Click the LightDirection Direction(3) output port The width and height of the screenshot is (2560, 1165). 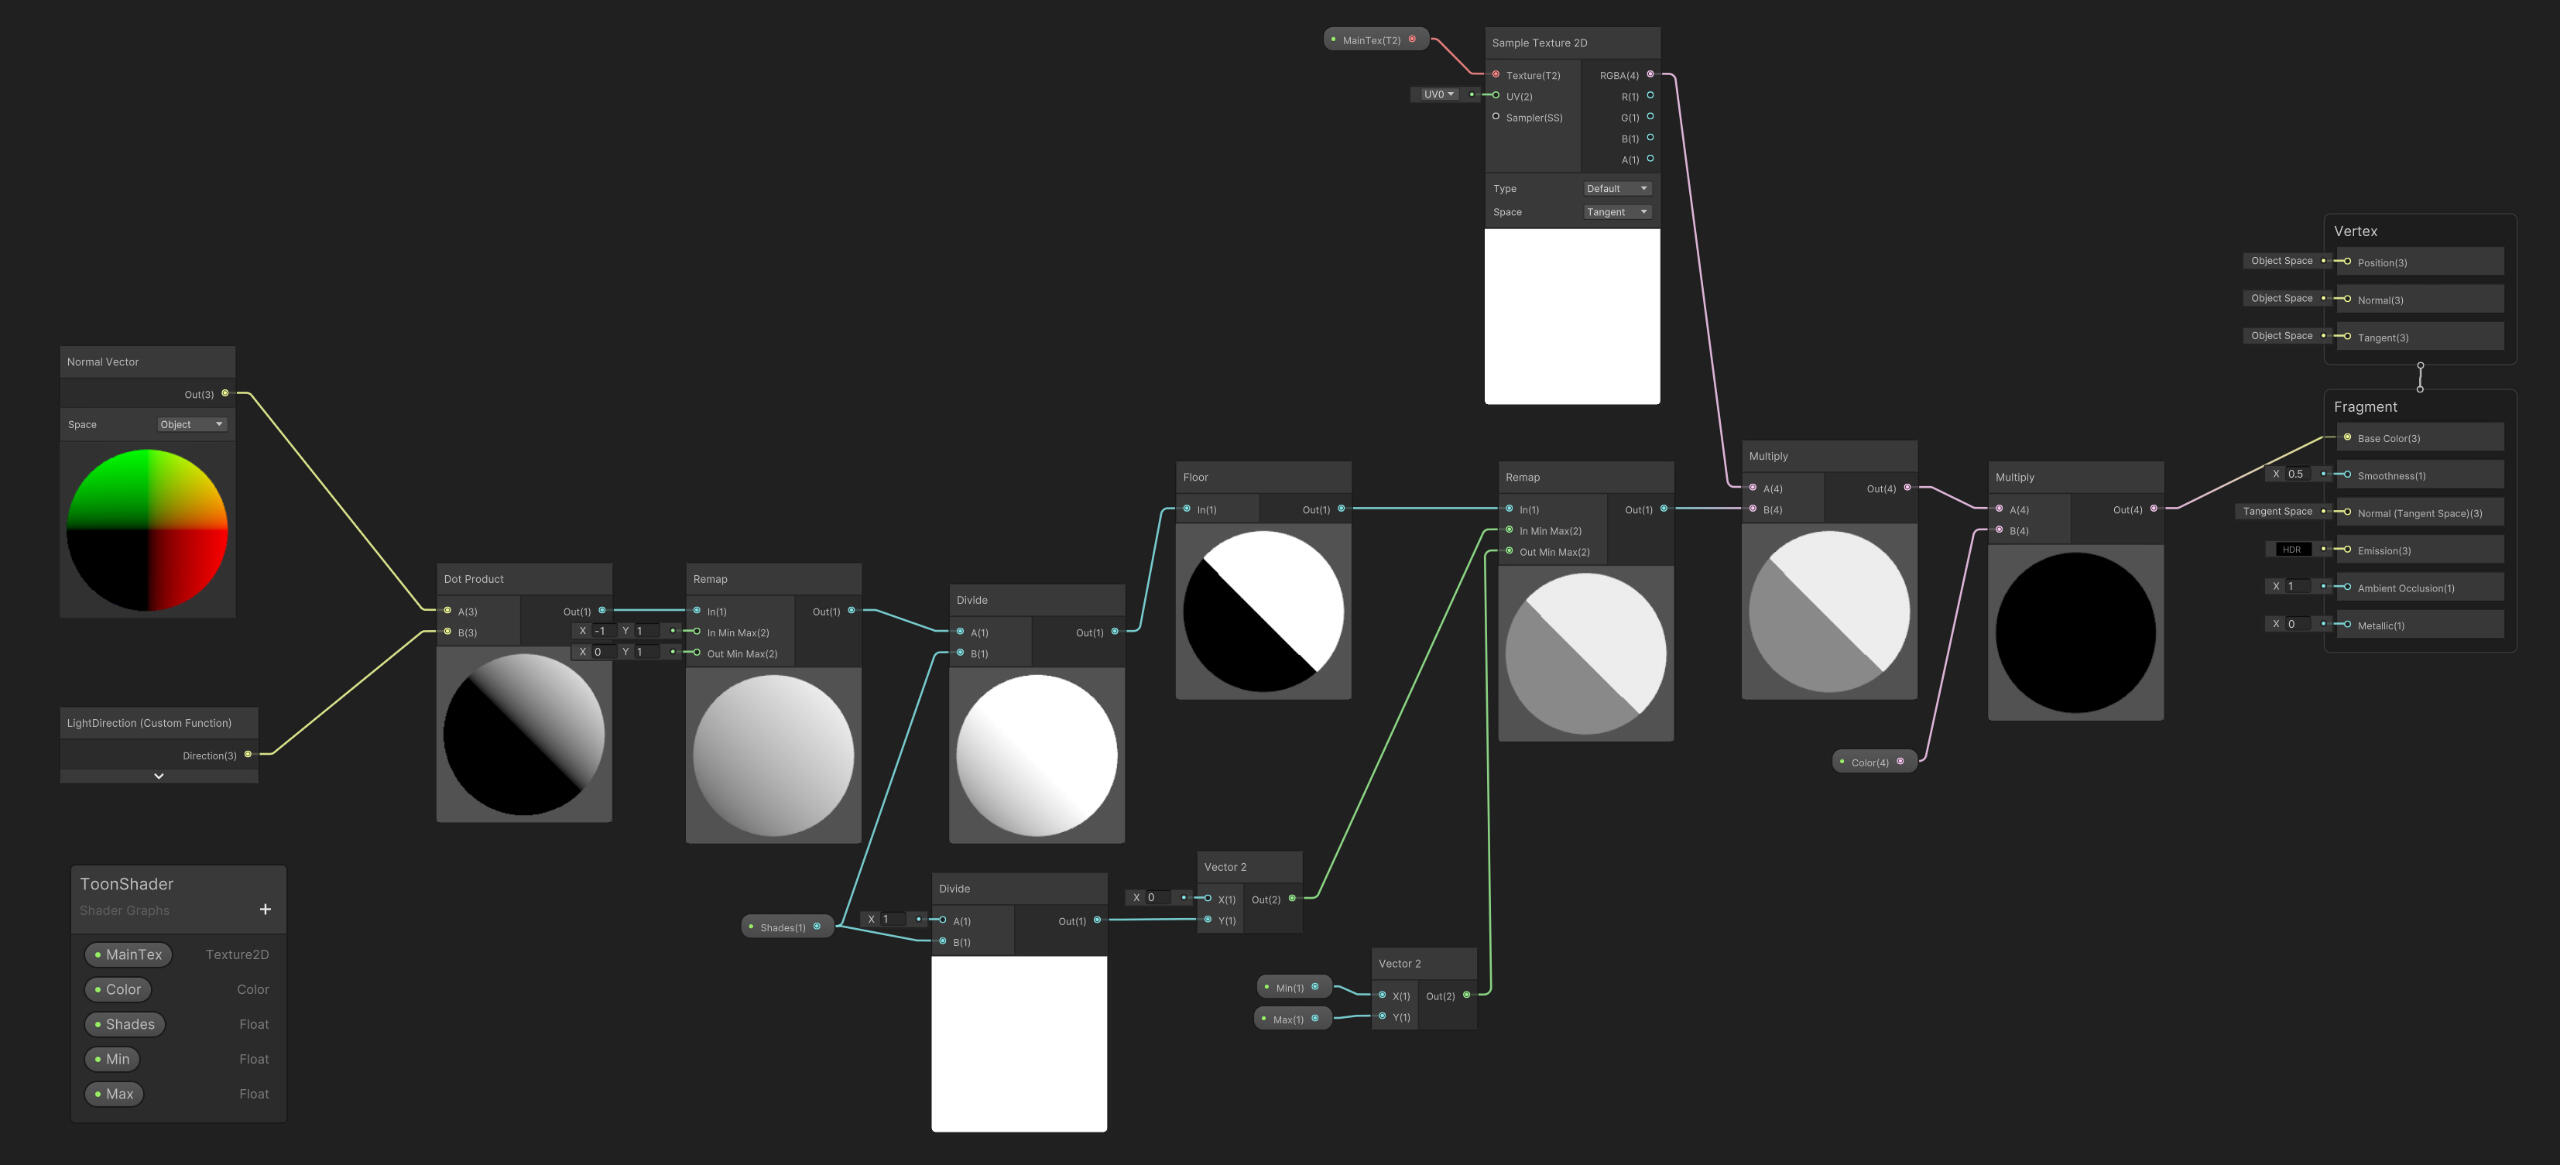(248, 755)
